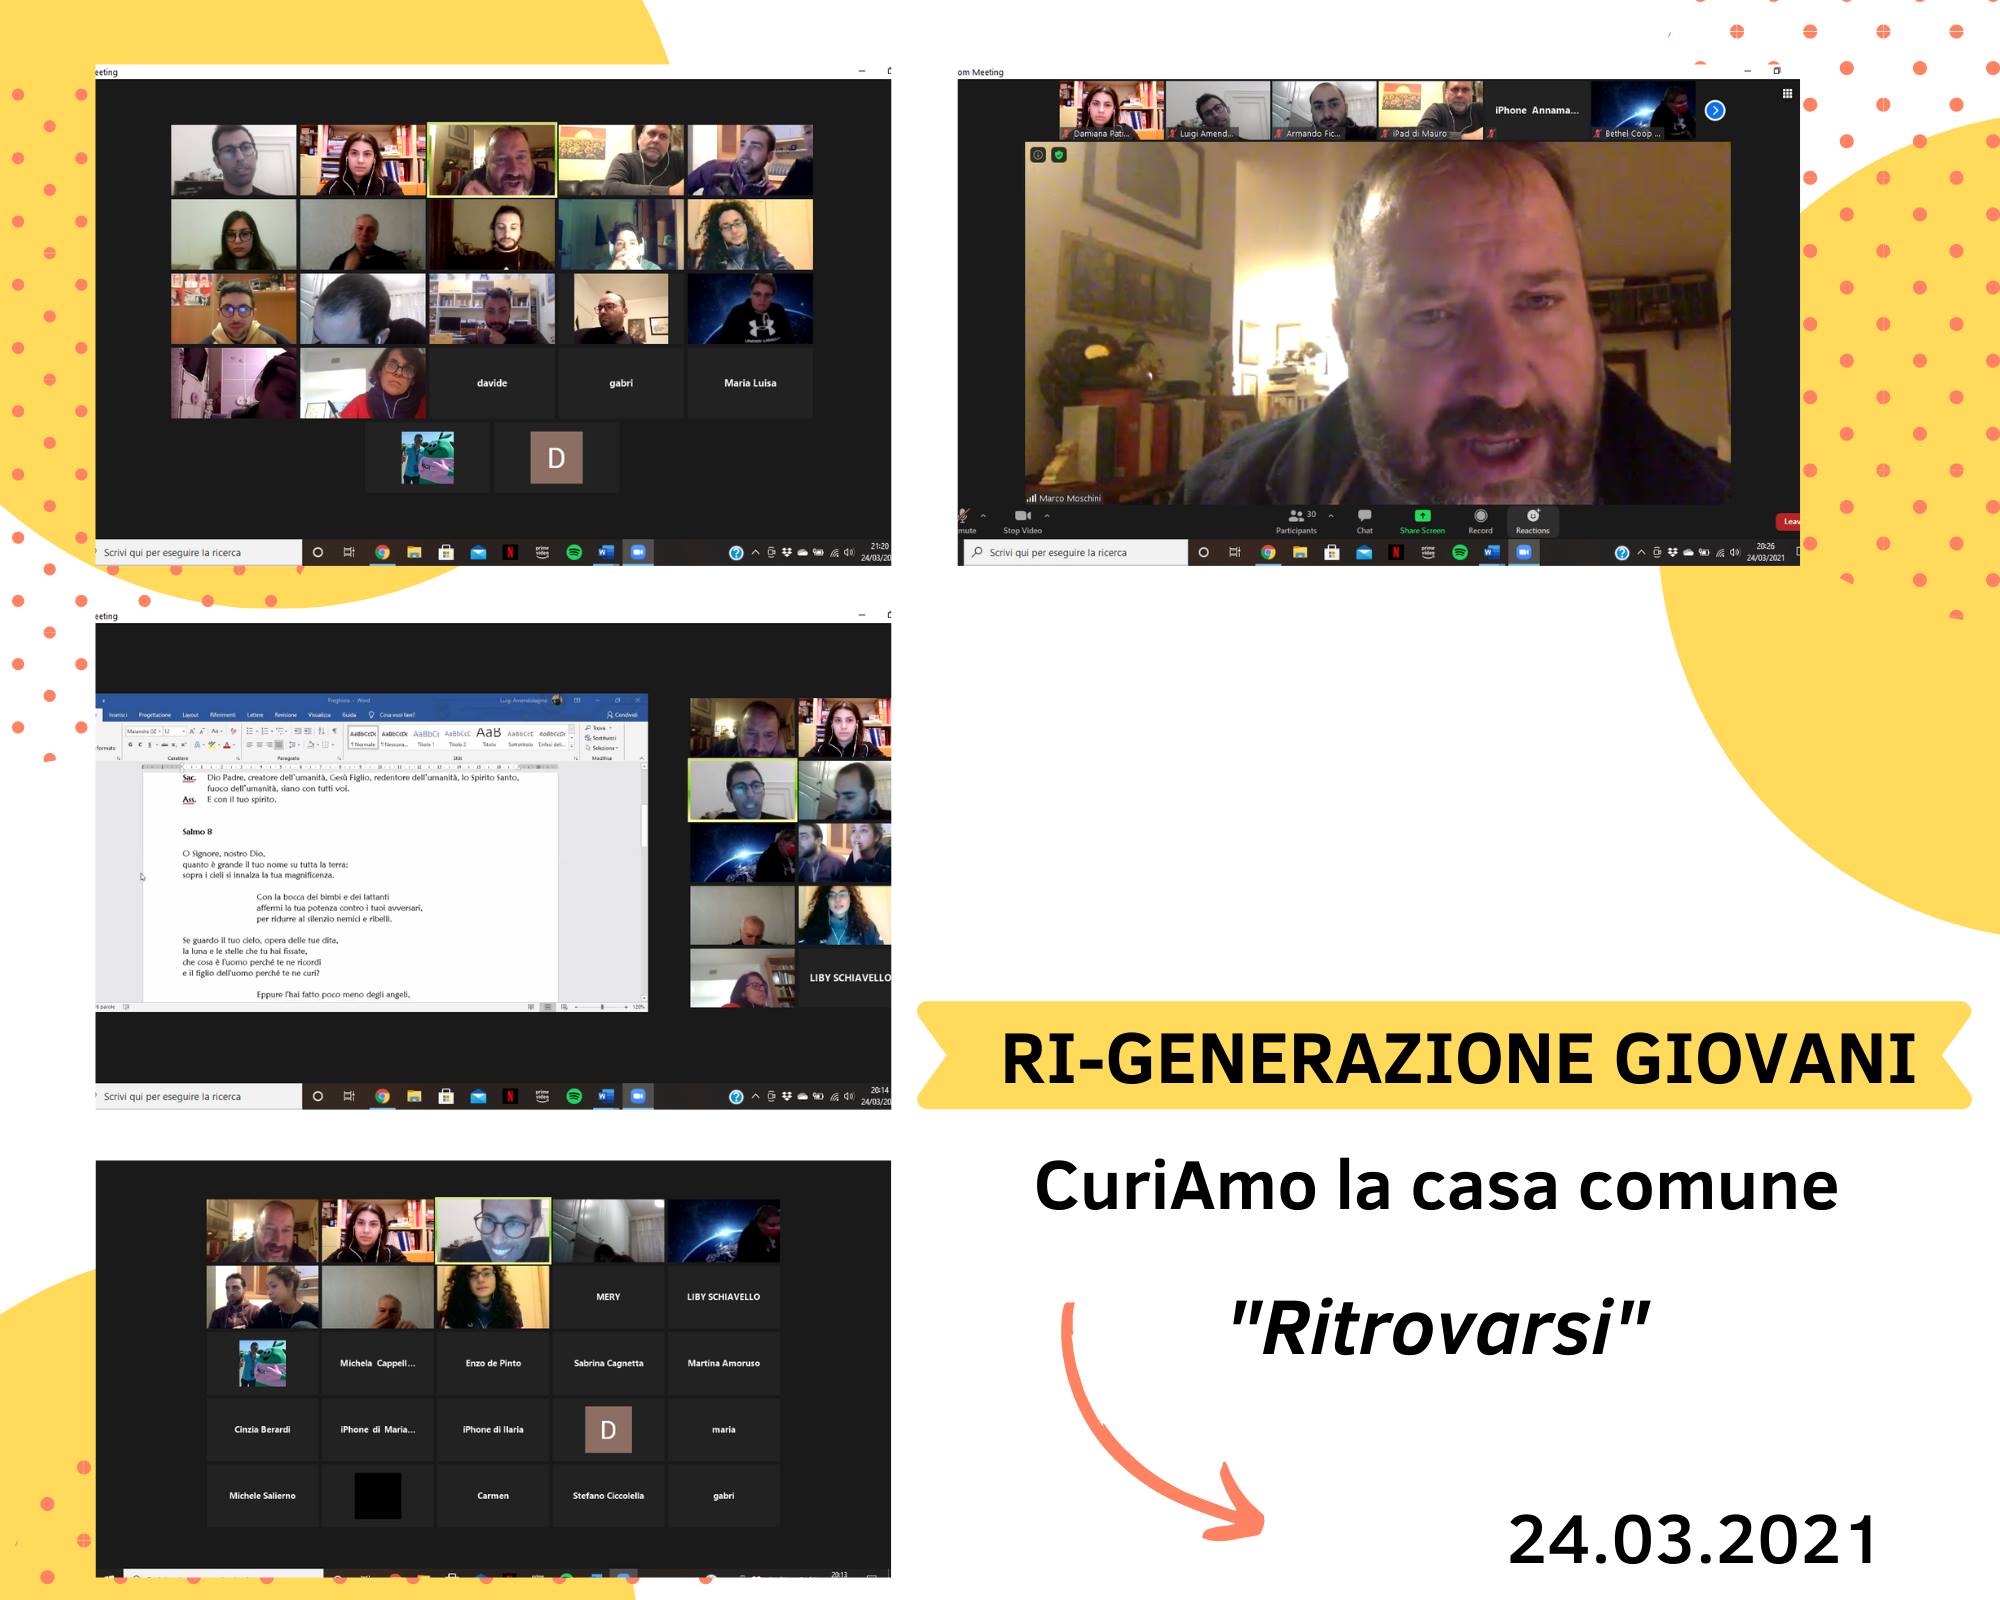Screen dimensions: 2000x1600
Task: Apply the Normale style in Word
Action: [x=363, y=737]
